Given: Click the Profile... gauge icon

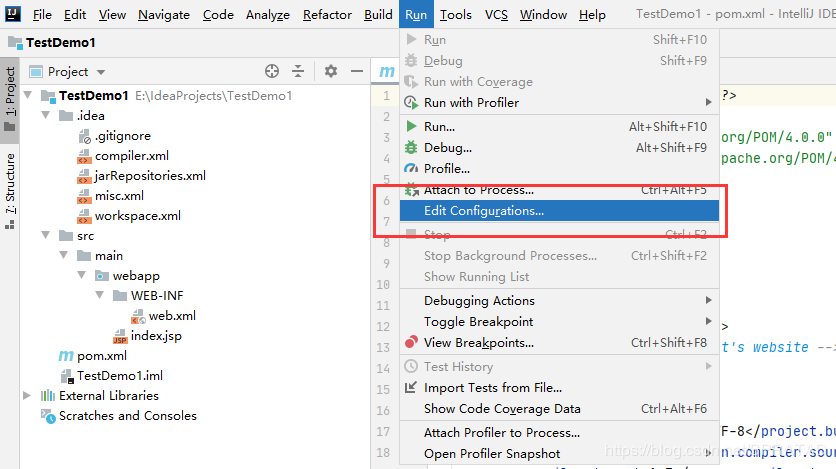Looking at the screenshot, I should tap(410, 169).
